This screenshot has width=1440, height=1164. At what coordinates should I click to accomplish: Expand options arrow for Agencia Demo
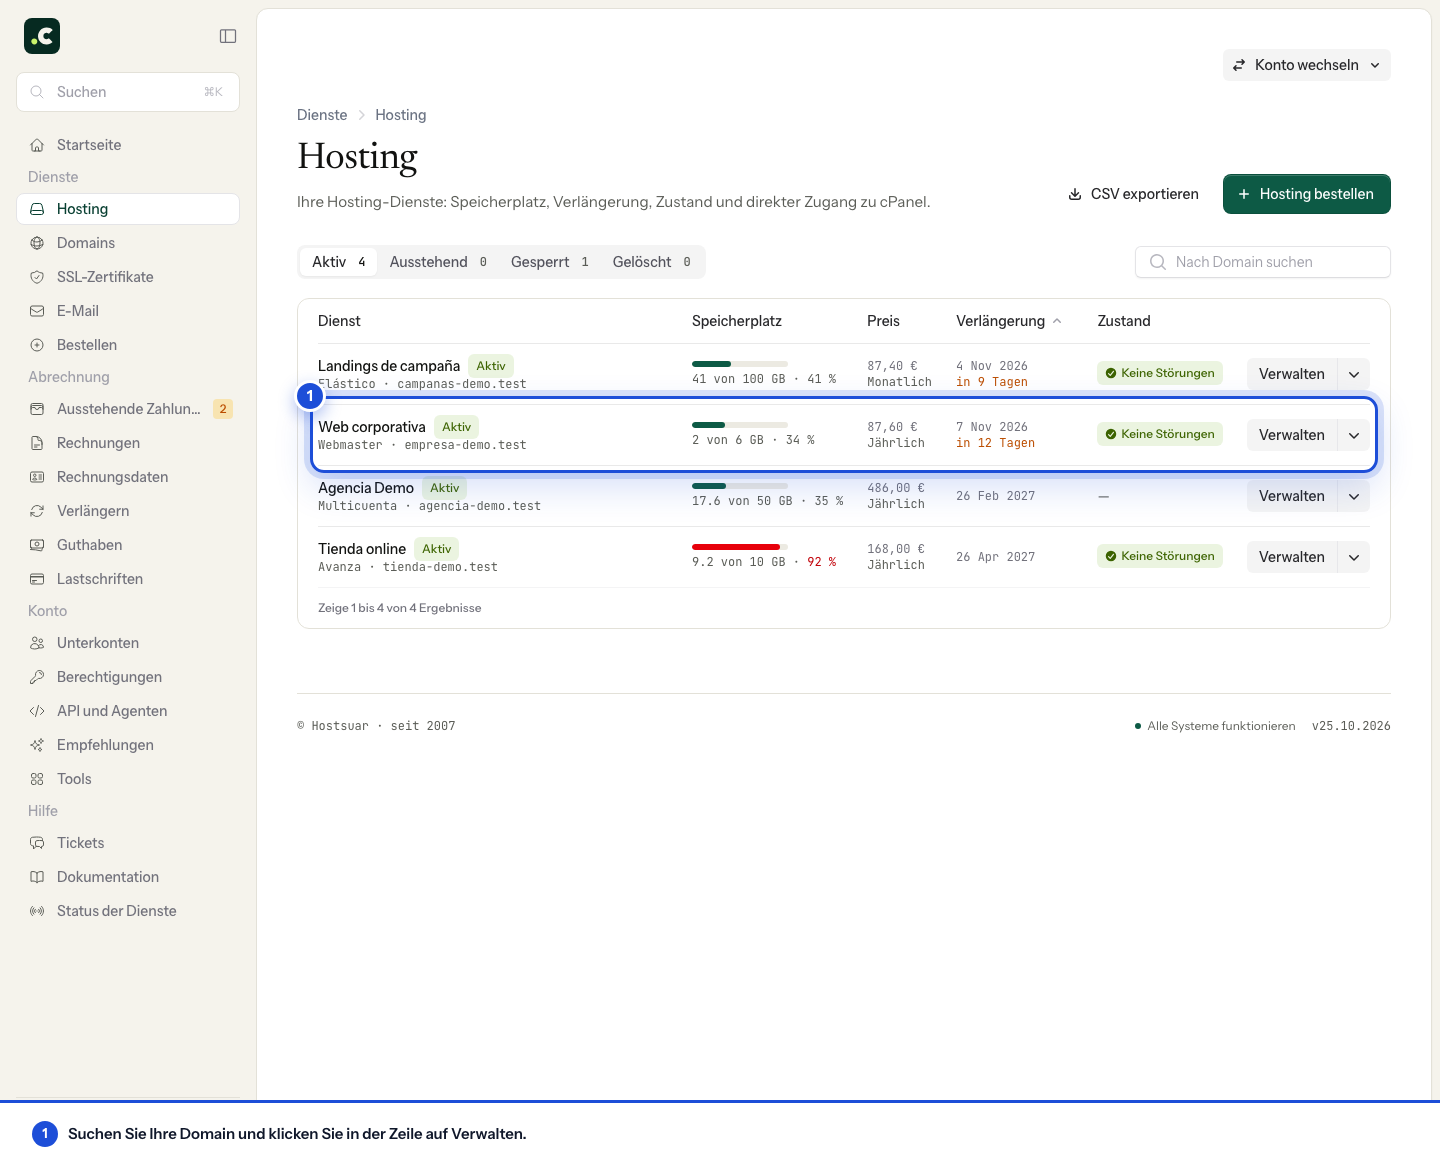(1354, 496)
